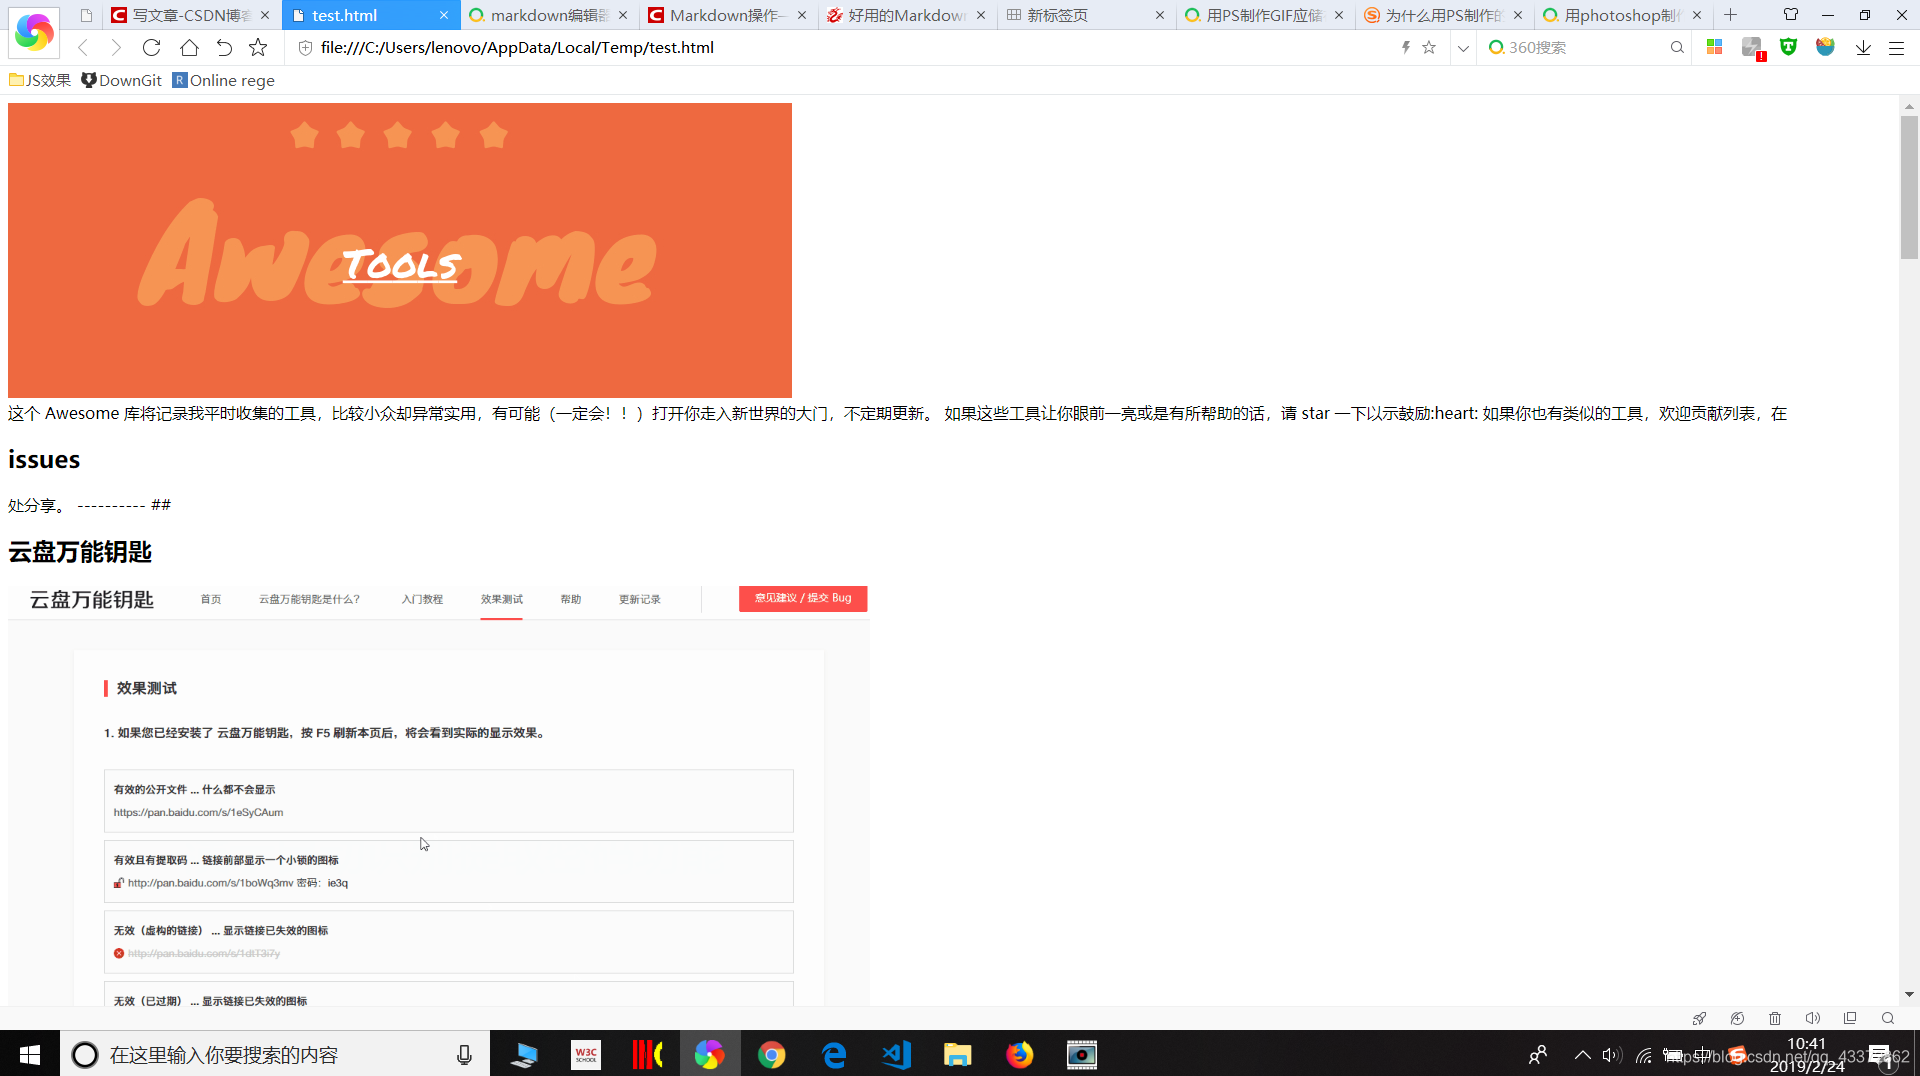Viewport: 1920px width, 1076px height.
Task: Launch Visual Studio Code from the taskbar
Action: click(896, 1054)
